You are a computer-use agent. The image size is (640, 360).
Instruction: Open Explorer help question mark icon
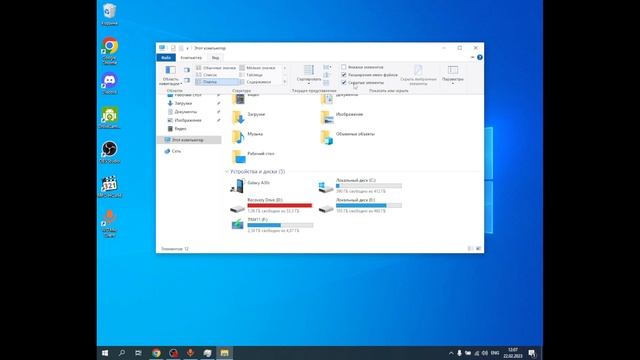(480, 58)
